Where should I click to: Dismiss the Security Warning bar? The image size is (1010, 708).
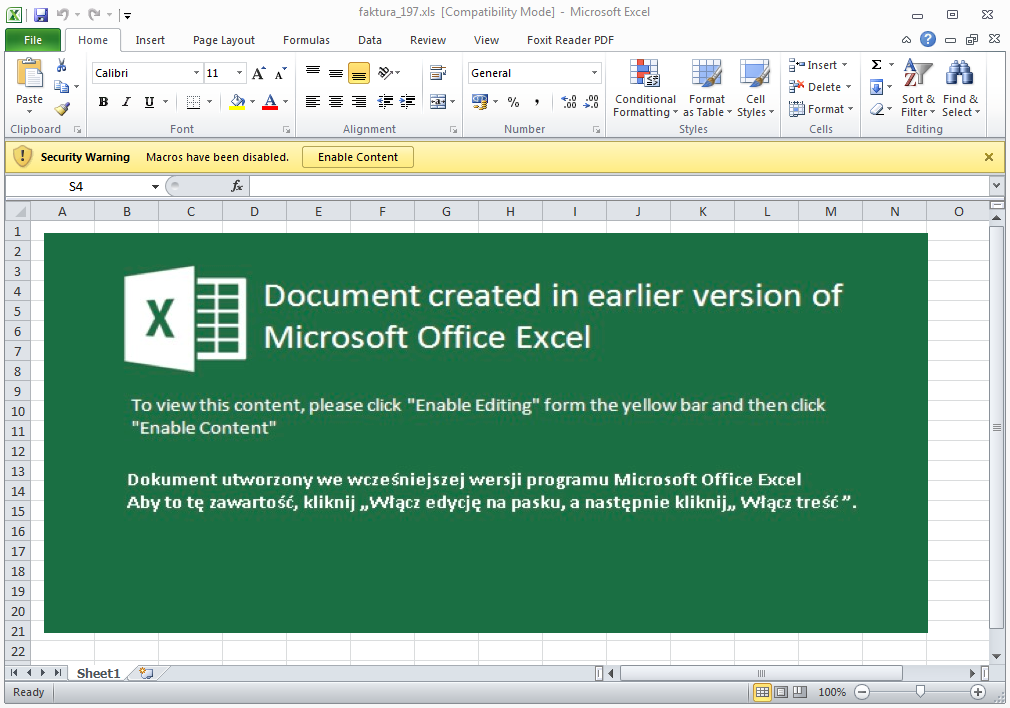click(989, 157)
